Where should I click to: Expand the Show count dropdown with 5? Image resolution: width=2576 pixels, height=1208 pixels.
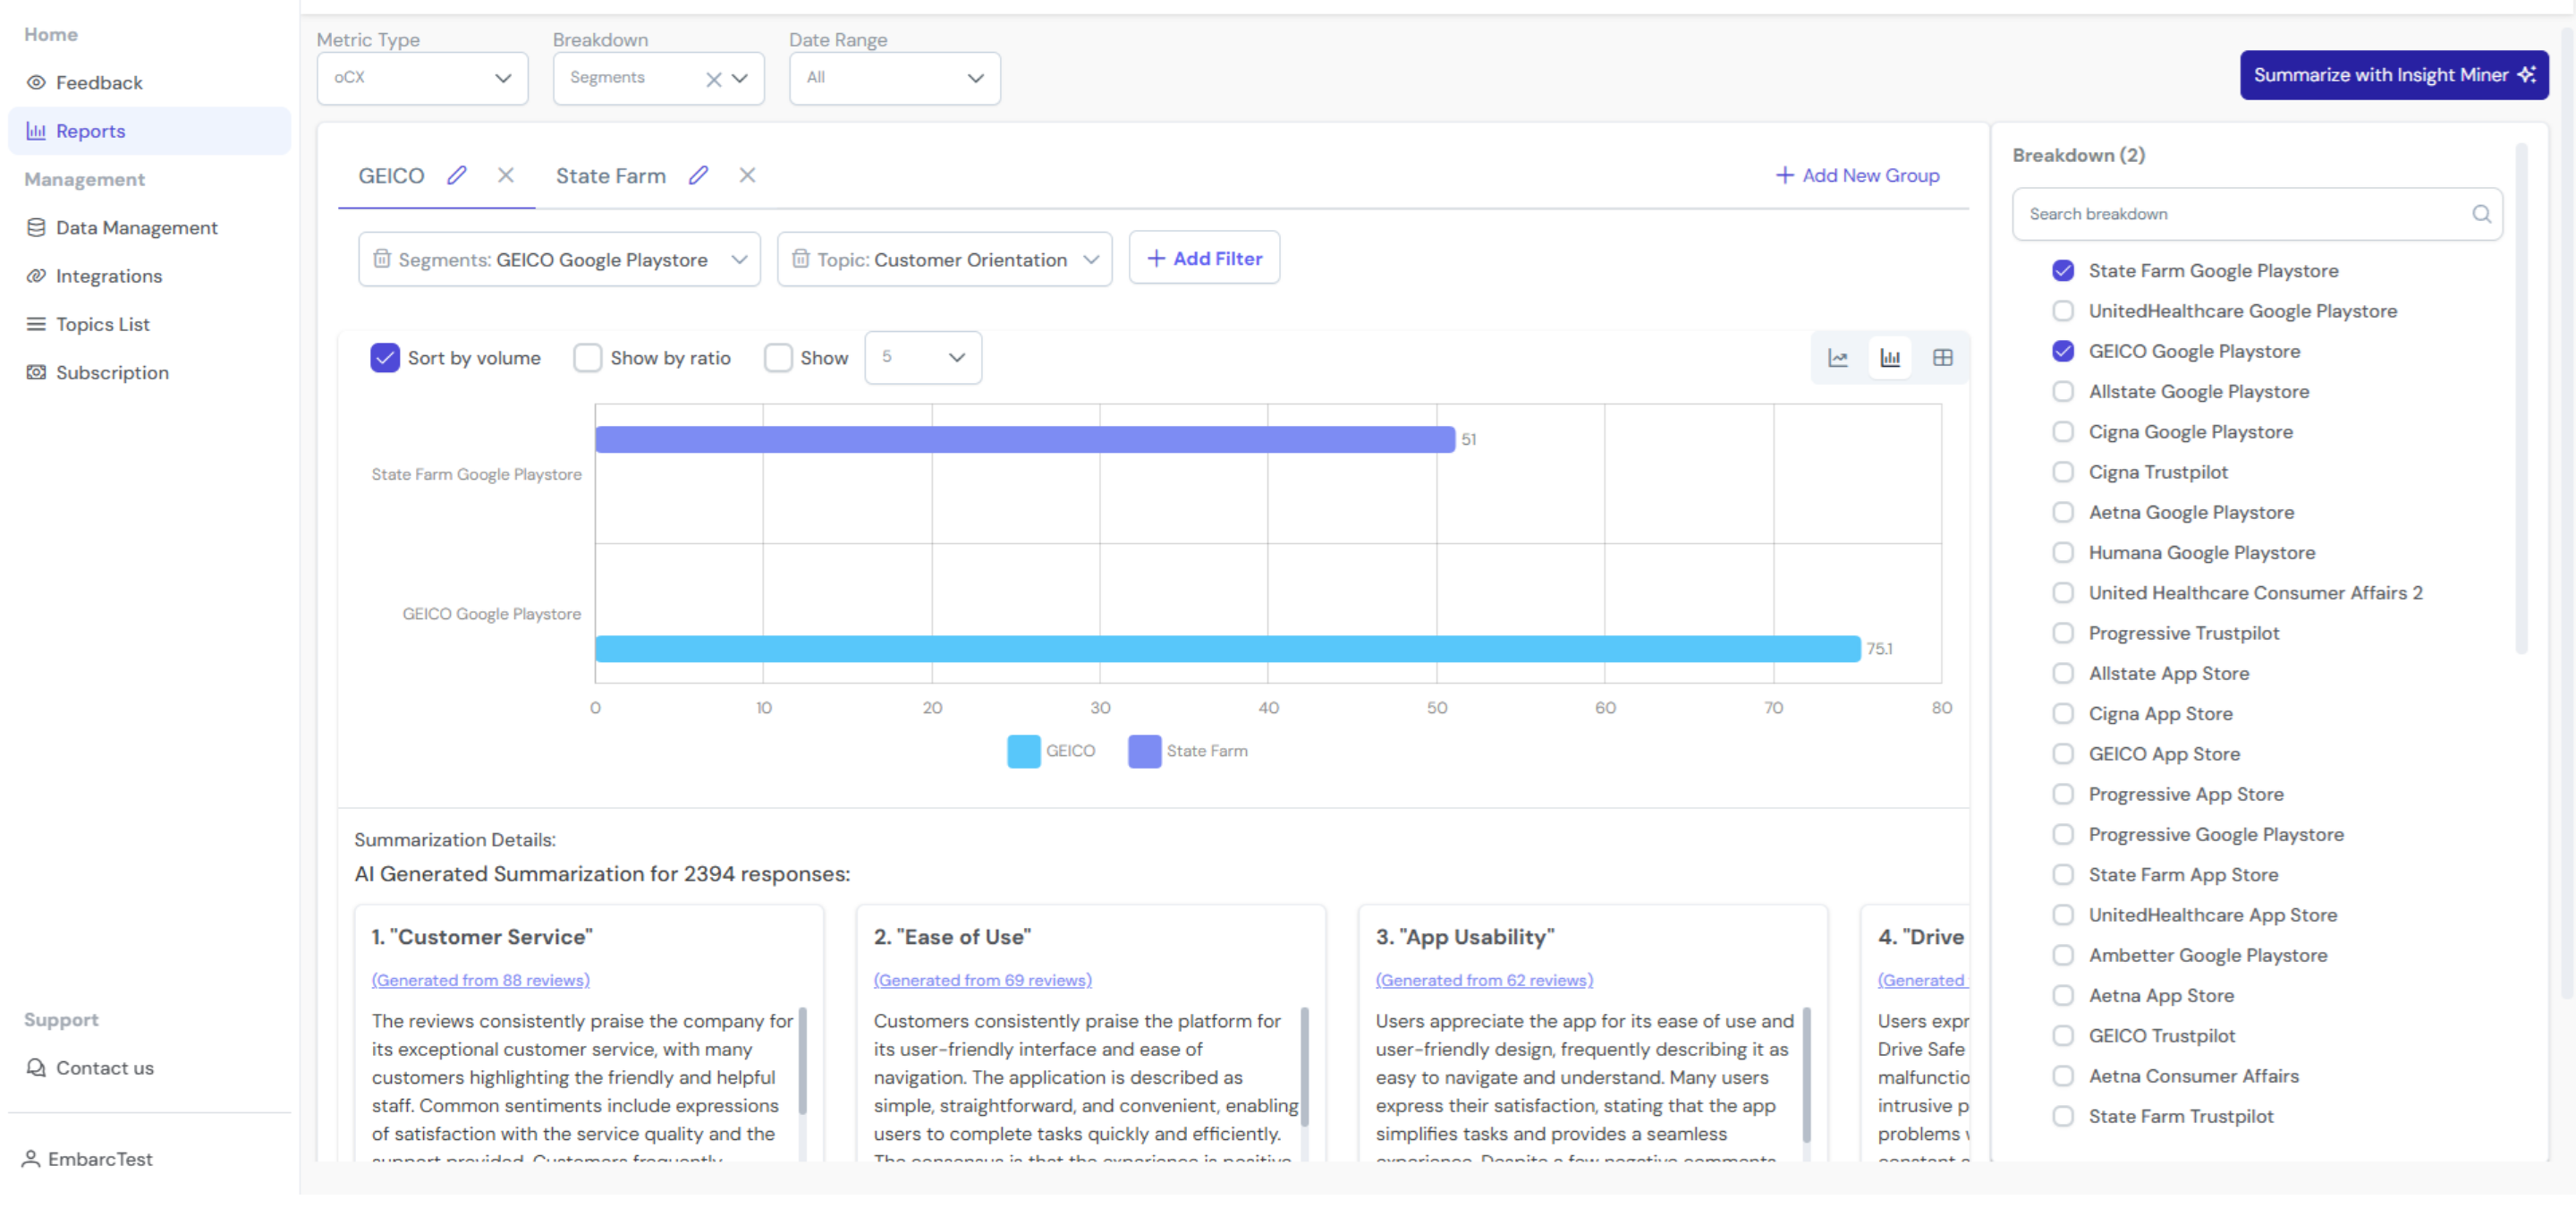click(922, 357)
